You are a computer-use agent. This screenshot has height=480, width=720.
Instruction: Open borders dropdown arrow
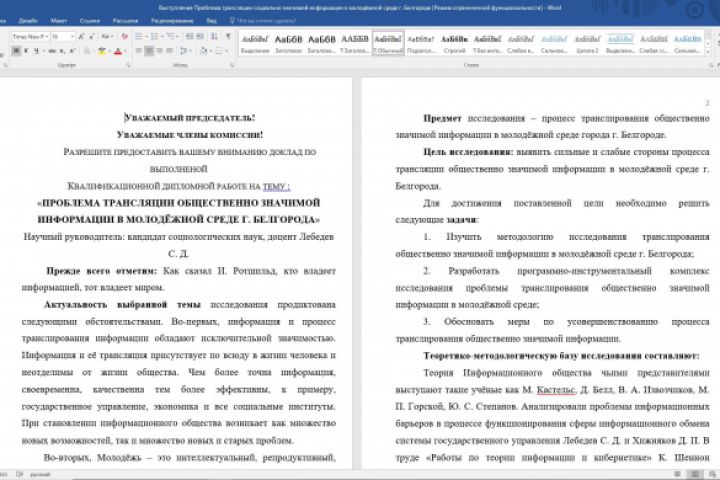point(227,51)
